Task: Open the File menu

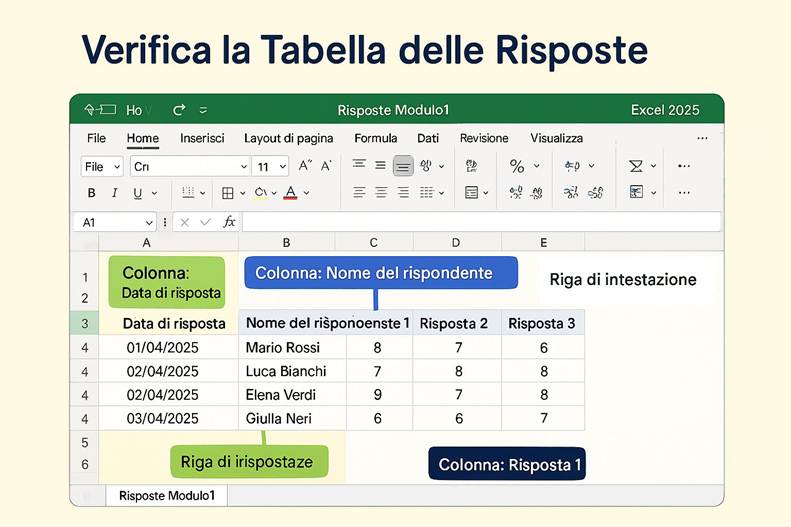Action: 96,138
